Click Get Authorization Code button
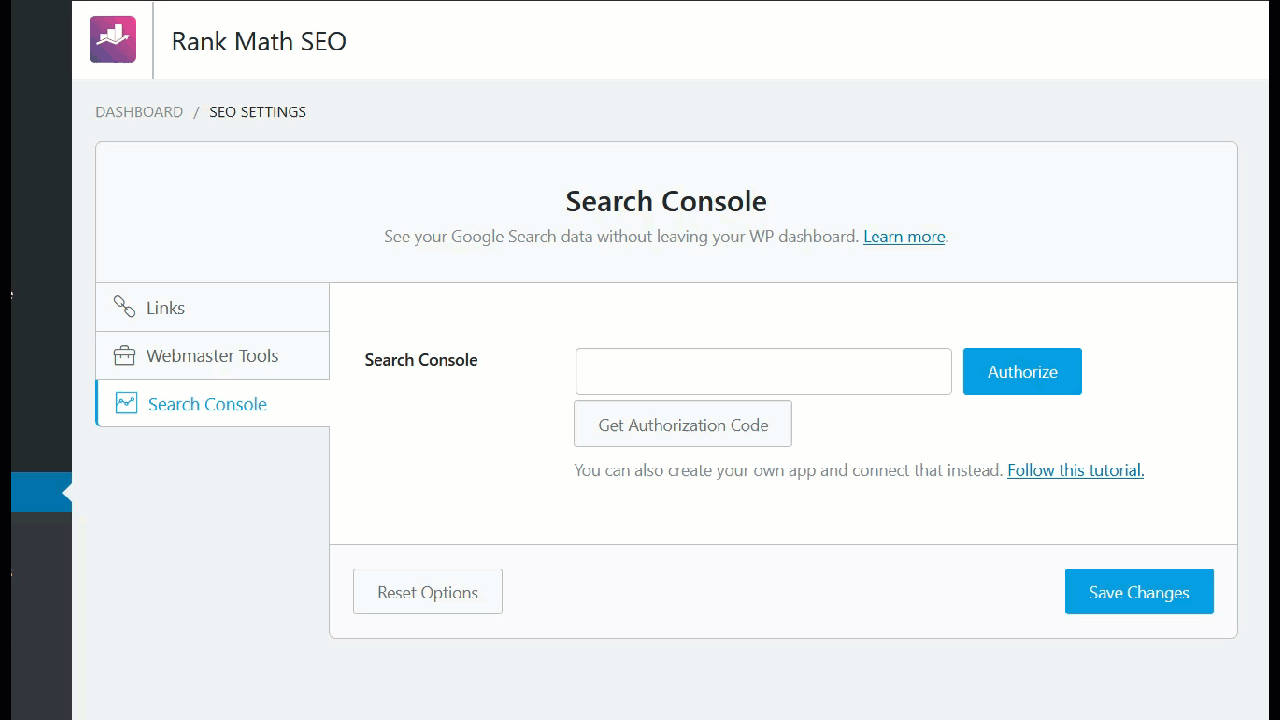The height and width of the screenshot is (720, 1280). coord(683,424)
